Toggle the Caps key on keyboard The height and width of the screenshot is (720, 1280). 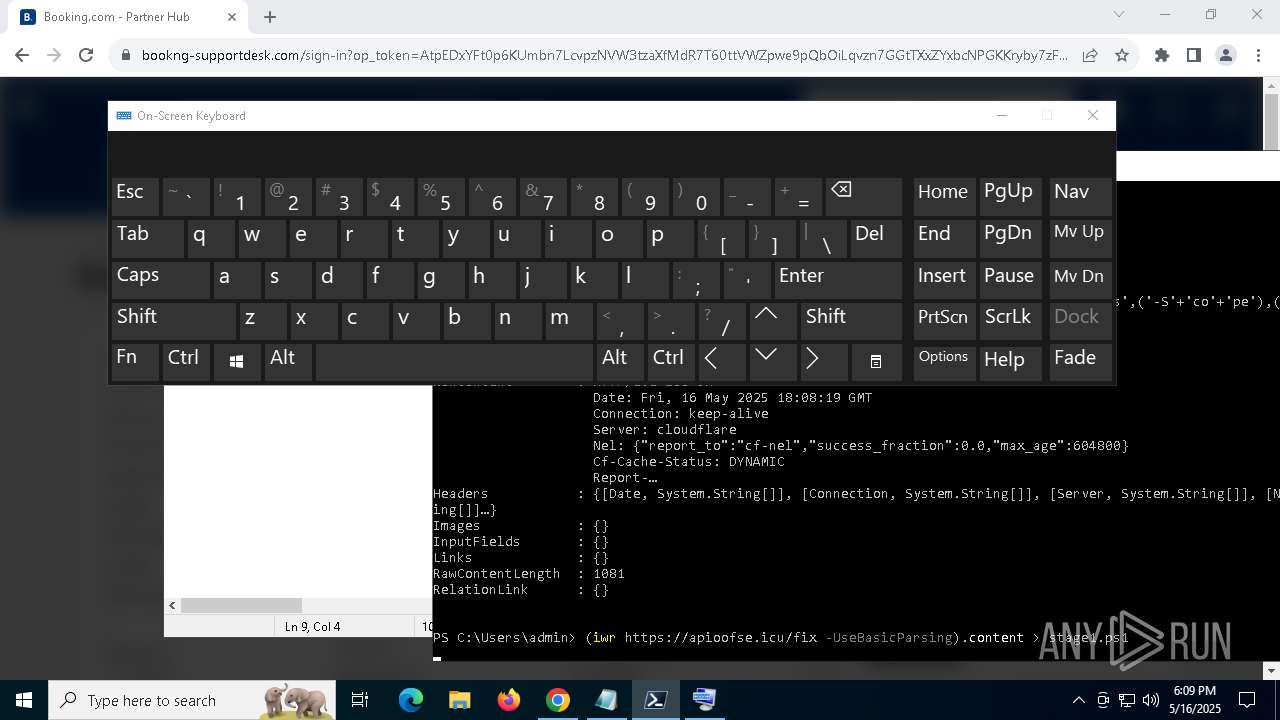tap(160, 279)
